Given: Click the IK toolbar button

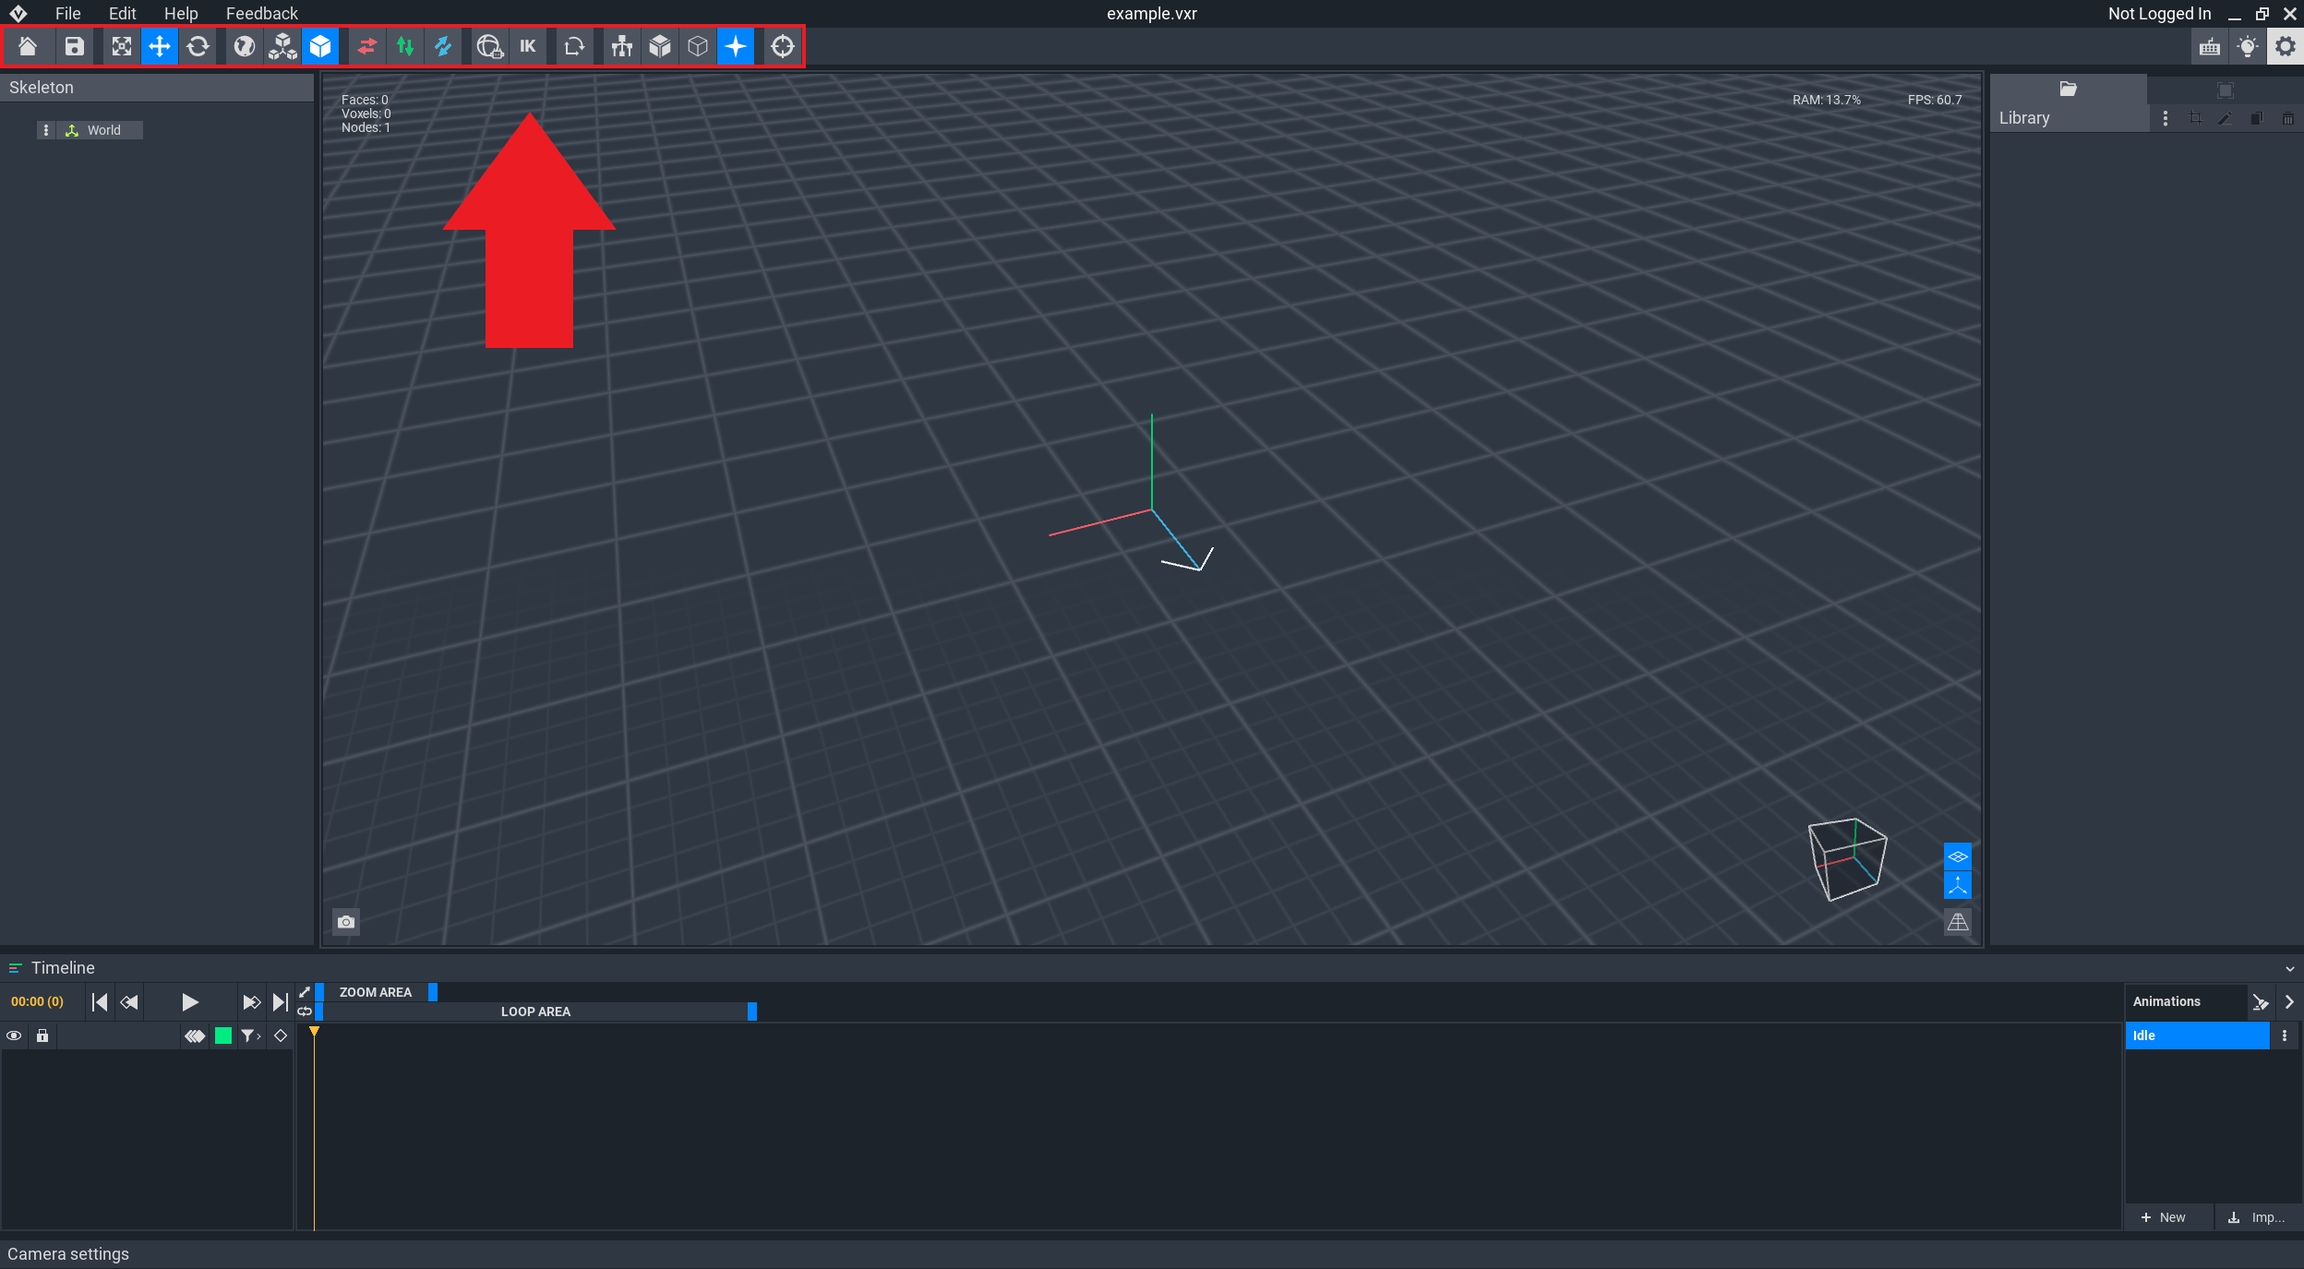Looking at the screenshot, I should pyautogui.click(x=527, y=46).
